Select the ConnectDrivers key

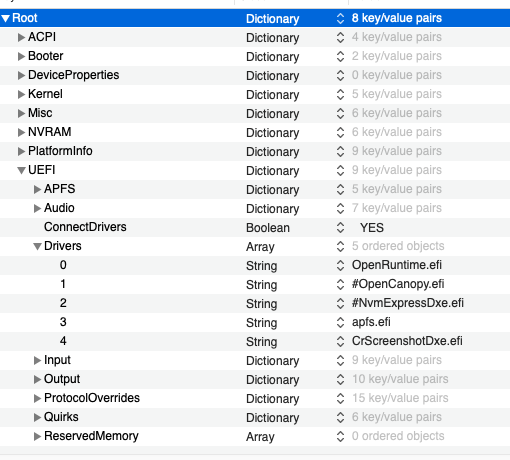click(85, 227)
